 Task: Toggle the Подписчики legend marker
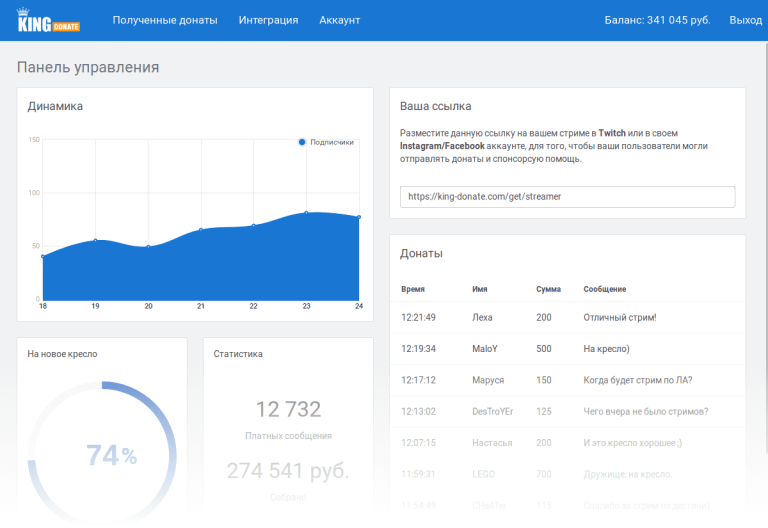click(302, 142)
